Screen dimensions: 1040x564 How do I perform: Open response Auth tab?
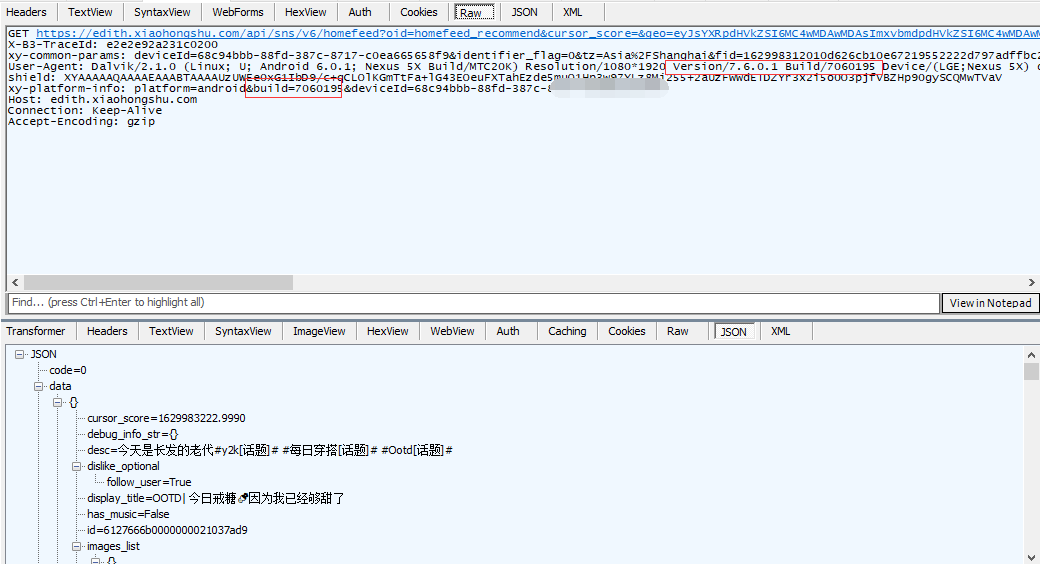[x=508, y=331]
